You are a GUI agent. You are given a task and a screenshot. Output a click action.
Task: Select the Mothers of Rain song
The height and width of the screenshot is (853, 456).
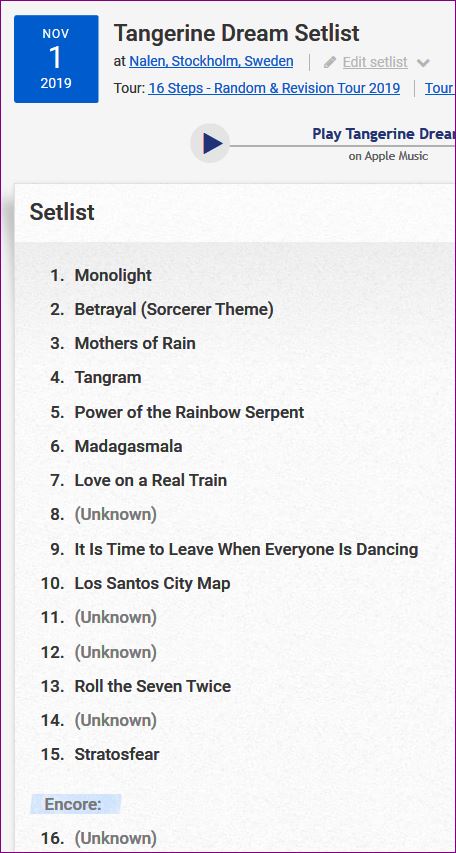(x=135, y=343)
